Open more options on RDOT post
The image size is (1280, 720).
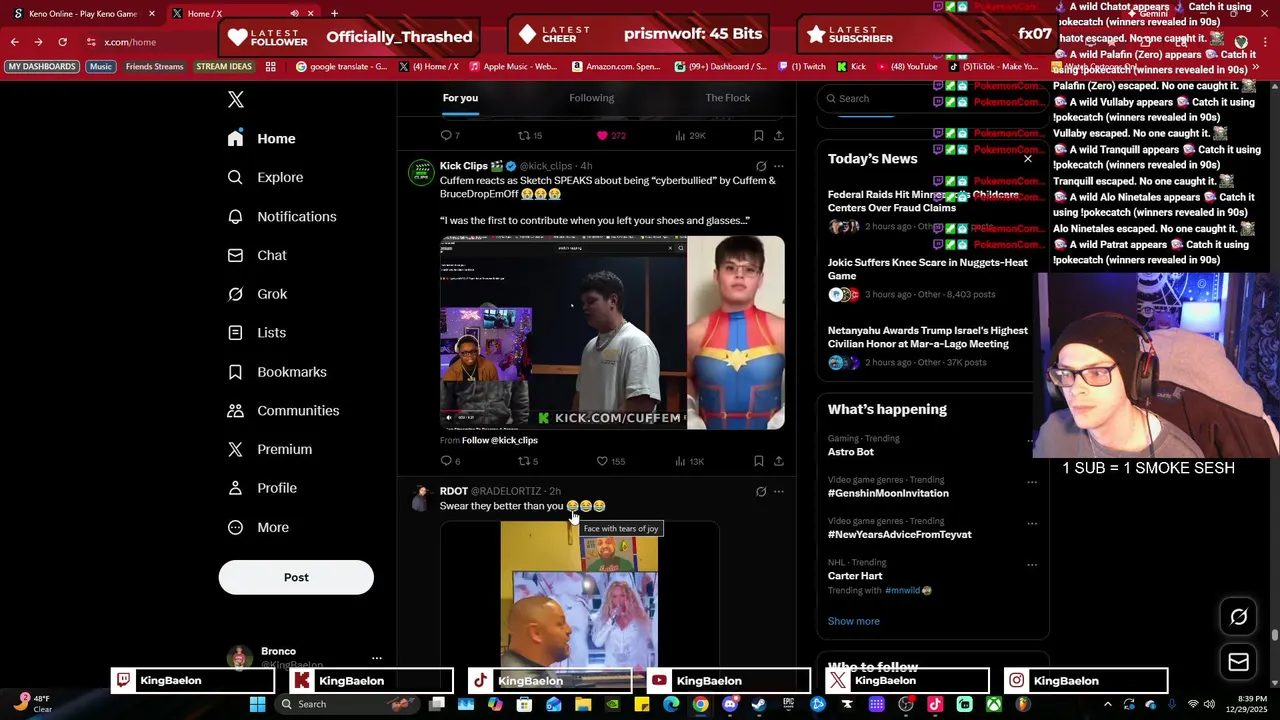point(779,491)
